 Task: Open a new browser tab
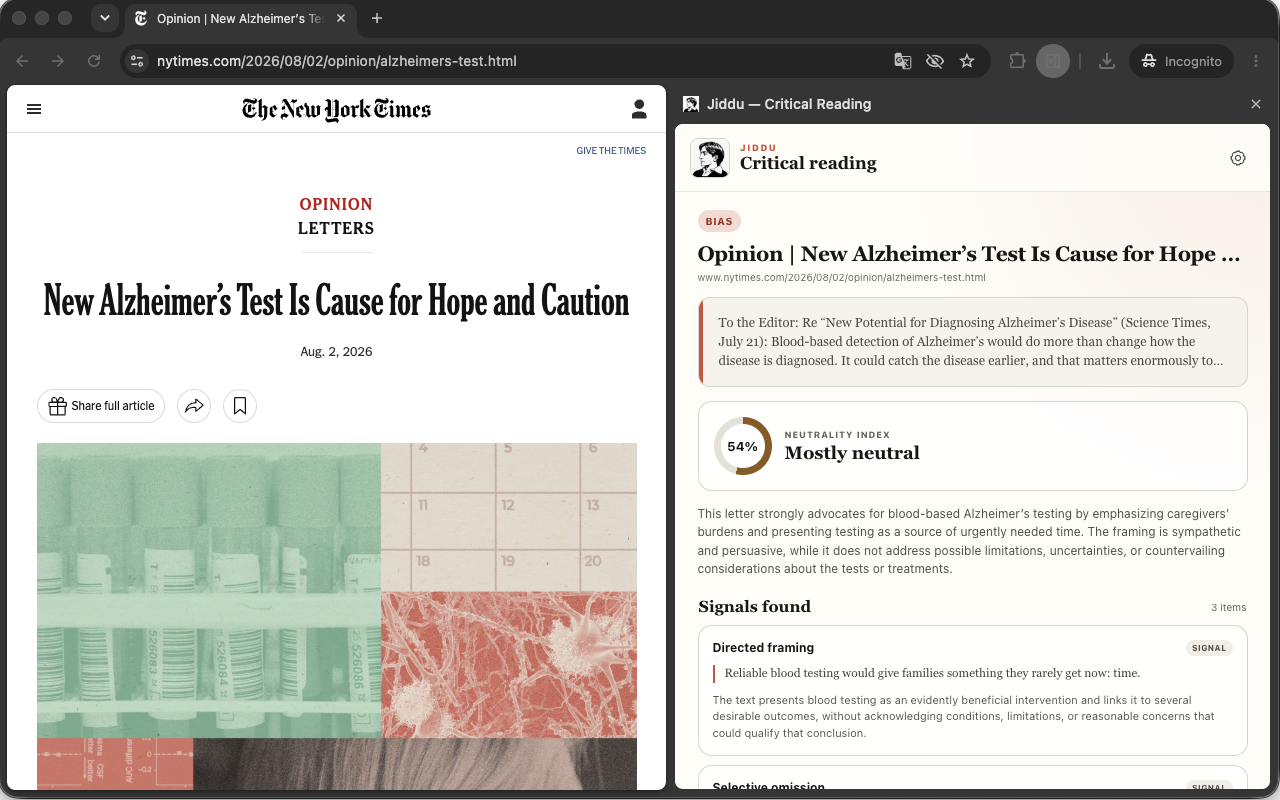377,18
